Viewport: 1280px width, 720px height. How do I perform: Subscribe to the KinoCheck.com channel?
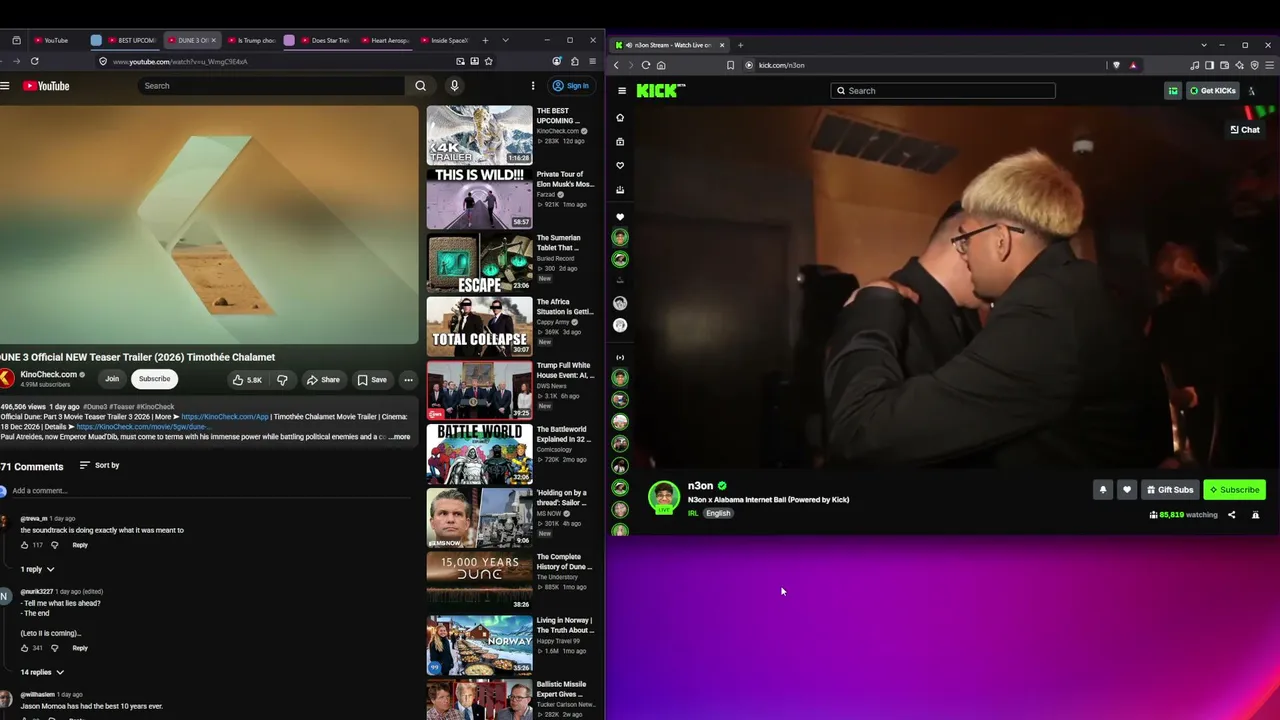click(154, 379)
